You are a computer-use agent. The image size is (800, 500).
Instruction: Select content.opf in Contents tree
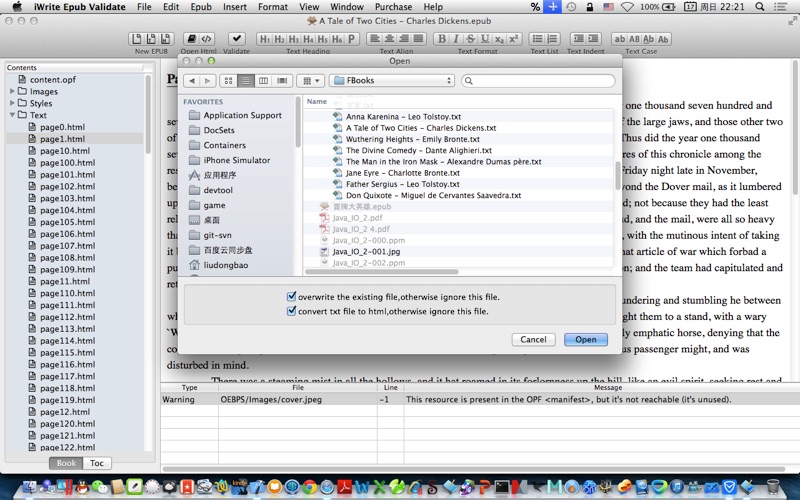click(53, 80)
